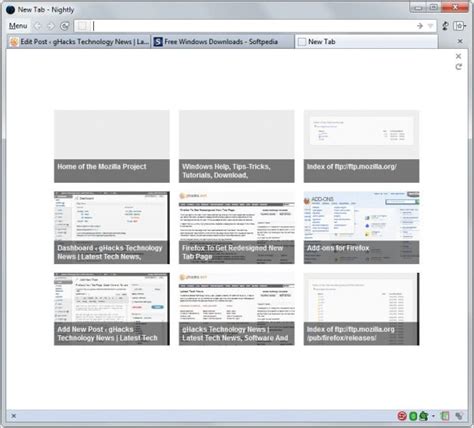Open Index of ftp.mozilla.org pub/firefox/releases tile
Image resolution: width=474 pixels, height=428 pixels.
(x=361, y=309)
